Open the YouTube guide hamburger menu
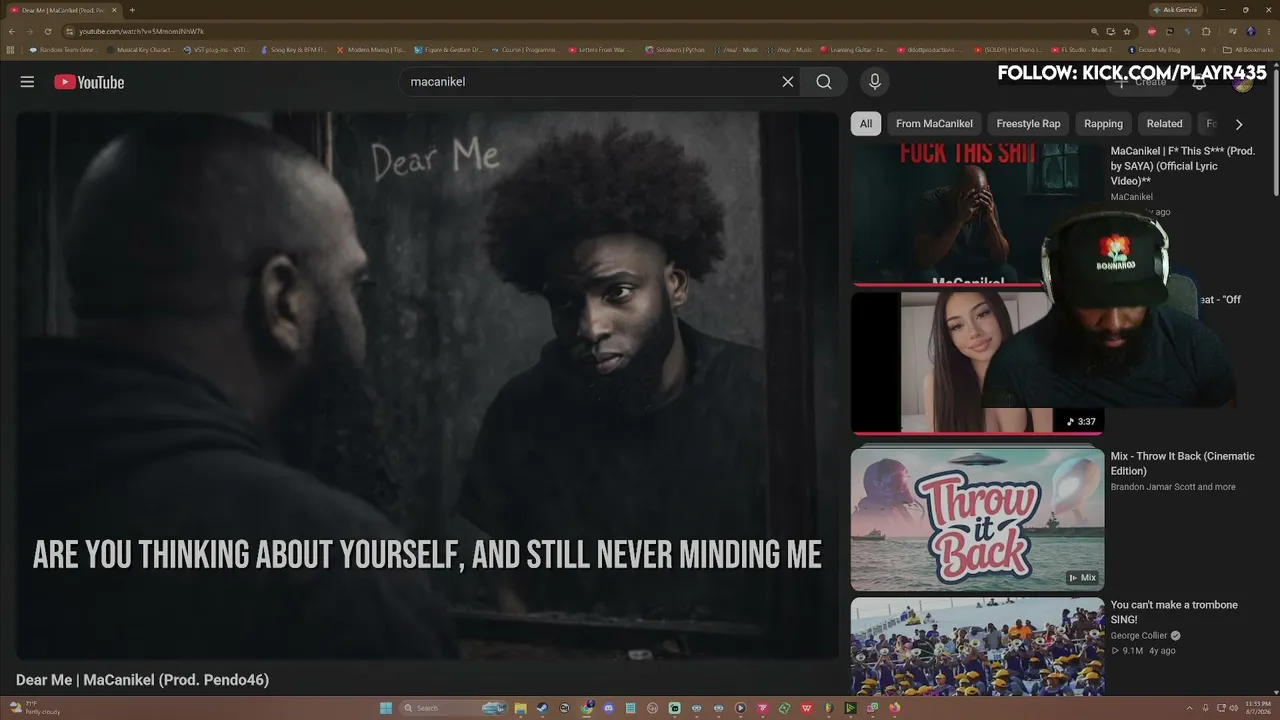Viewport: 1280px width, 720px height. pyautogui.click(x=27, y=82)
